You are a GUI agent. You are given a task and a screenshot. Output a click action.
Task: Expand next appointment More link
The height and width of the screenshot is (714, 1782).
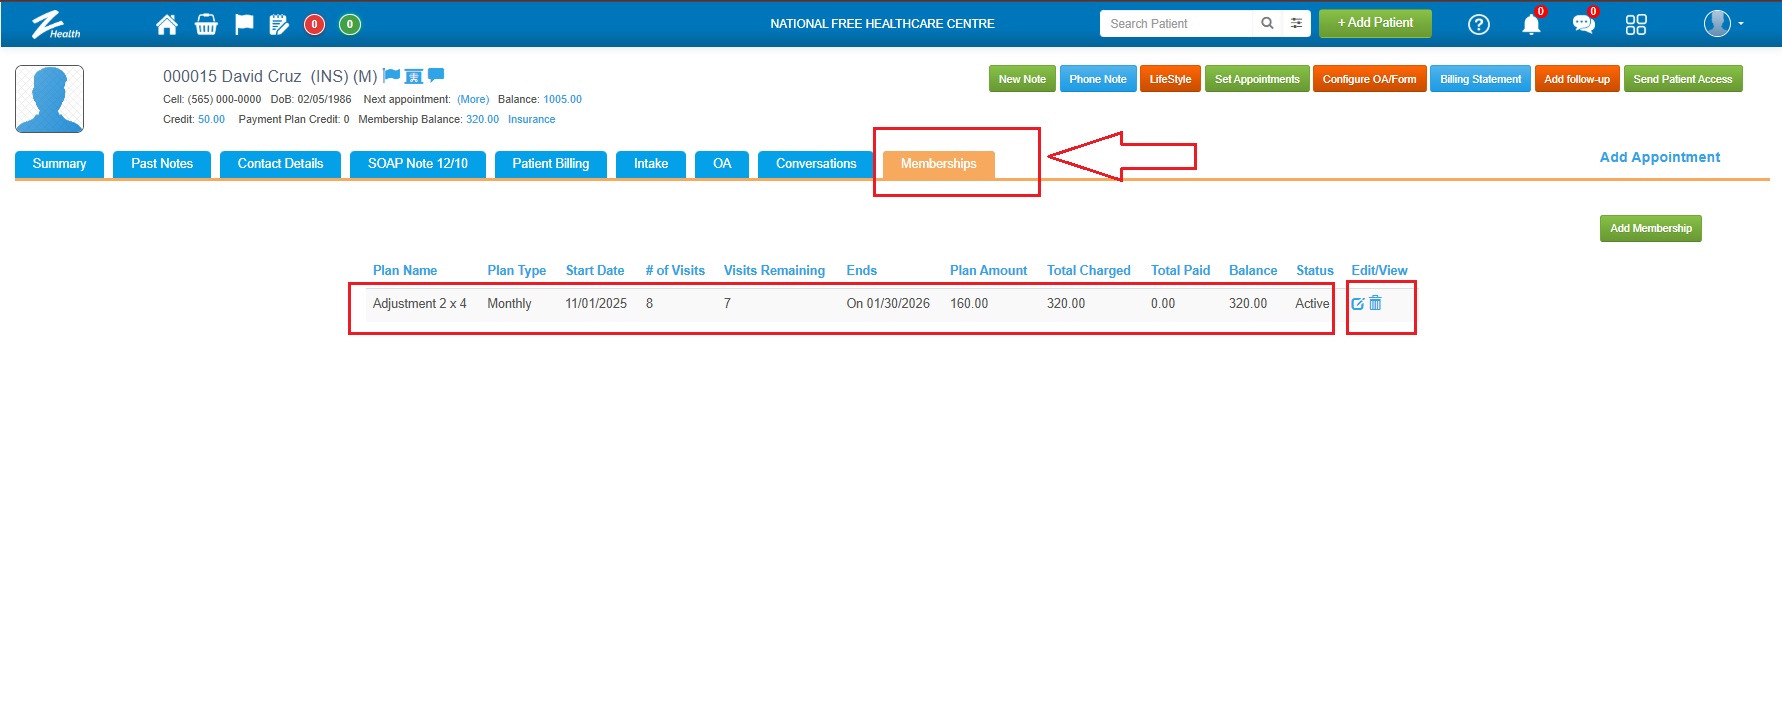coord(473,99)
